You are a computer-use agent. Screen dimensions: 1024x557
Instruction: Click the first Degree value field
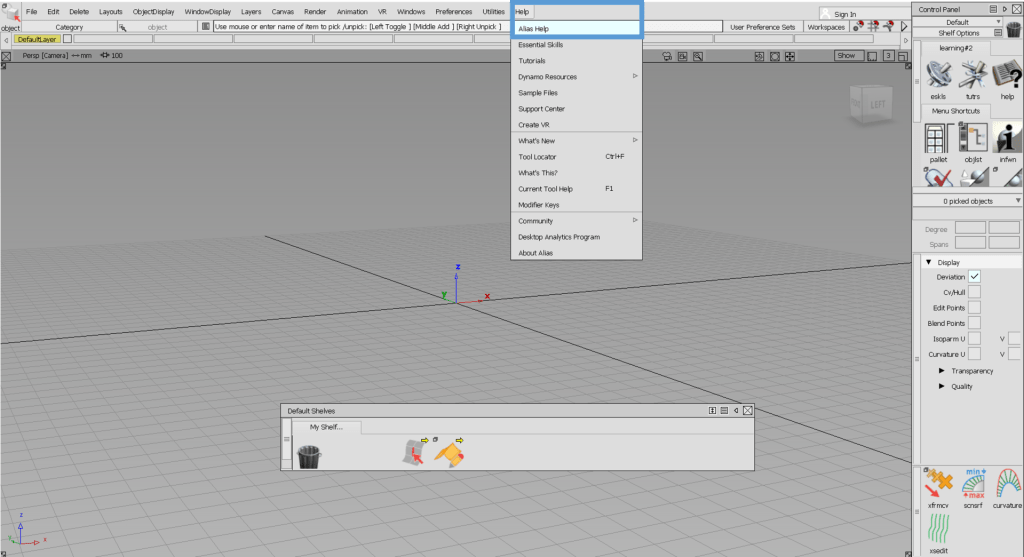[970, 228]
